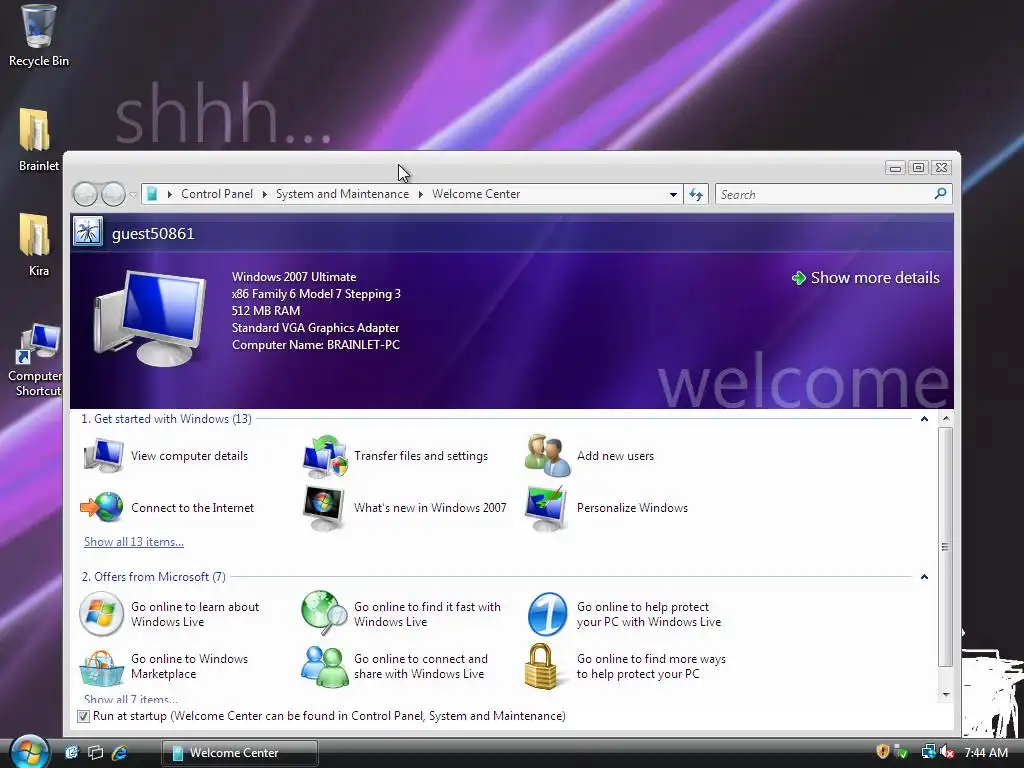The image size is (1024, 768).
Task: Click the Windows Live learn-about flag icon
Action: [x=101, y=614]
